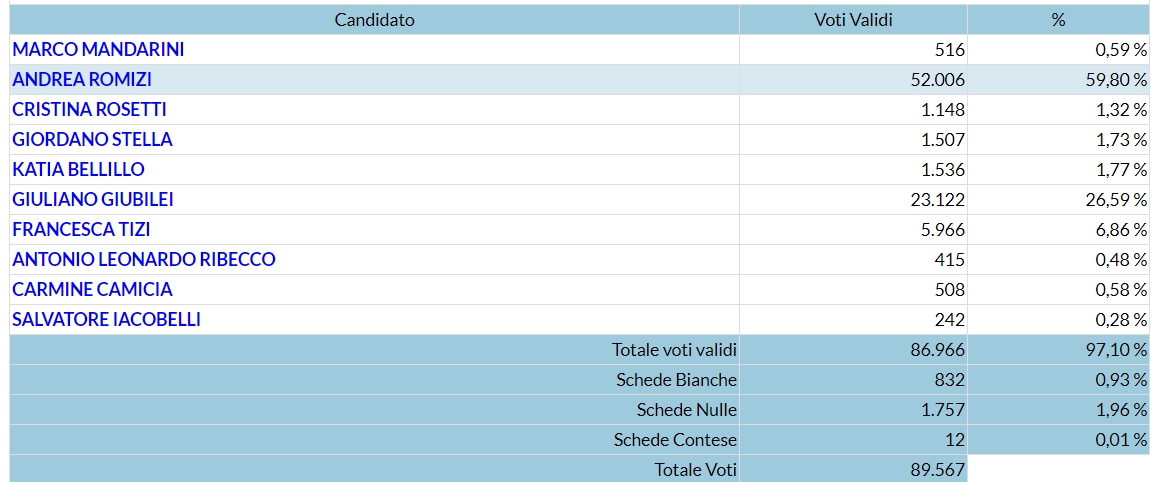Open the ANDREA ROMIZI candidate link
The height and width of the screenshot is (482, 1155).
82,80
